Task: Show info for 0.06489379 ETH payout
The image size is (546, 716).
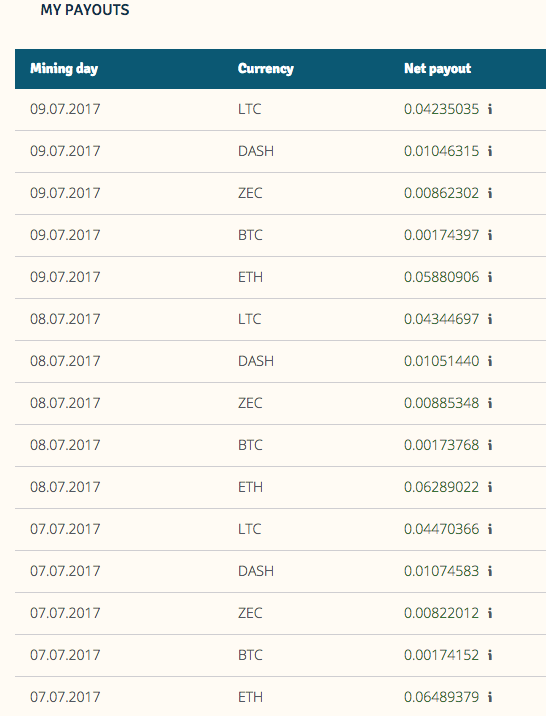Action: 490,697
